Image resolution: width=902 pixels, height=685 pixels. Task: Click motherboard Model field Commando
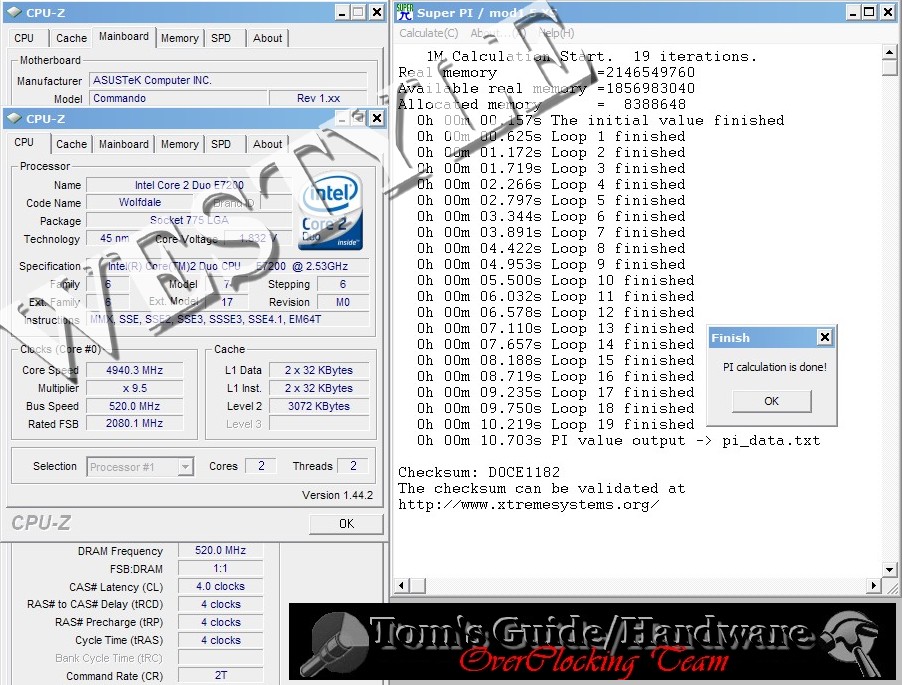point(178,98)
